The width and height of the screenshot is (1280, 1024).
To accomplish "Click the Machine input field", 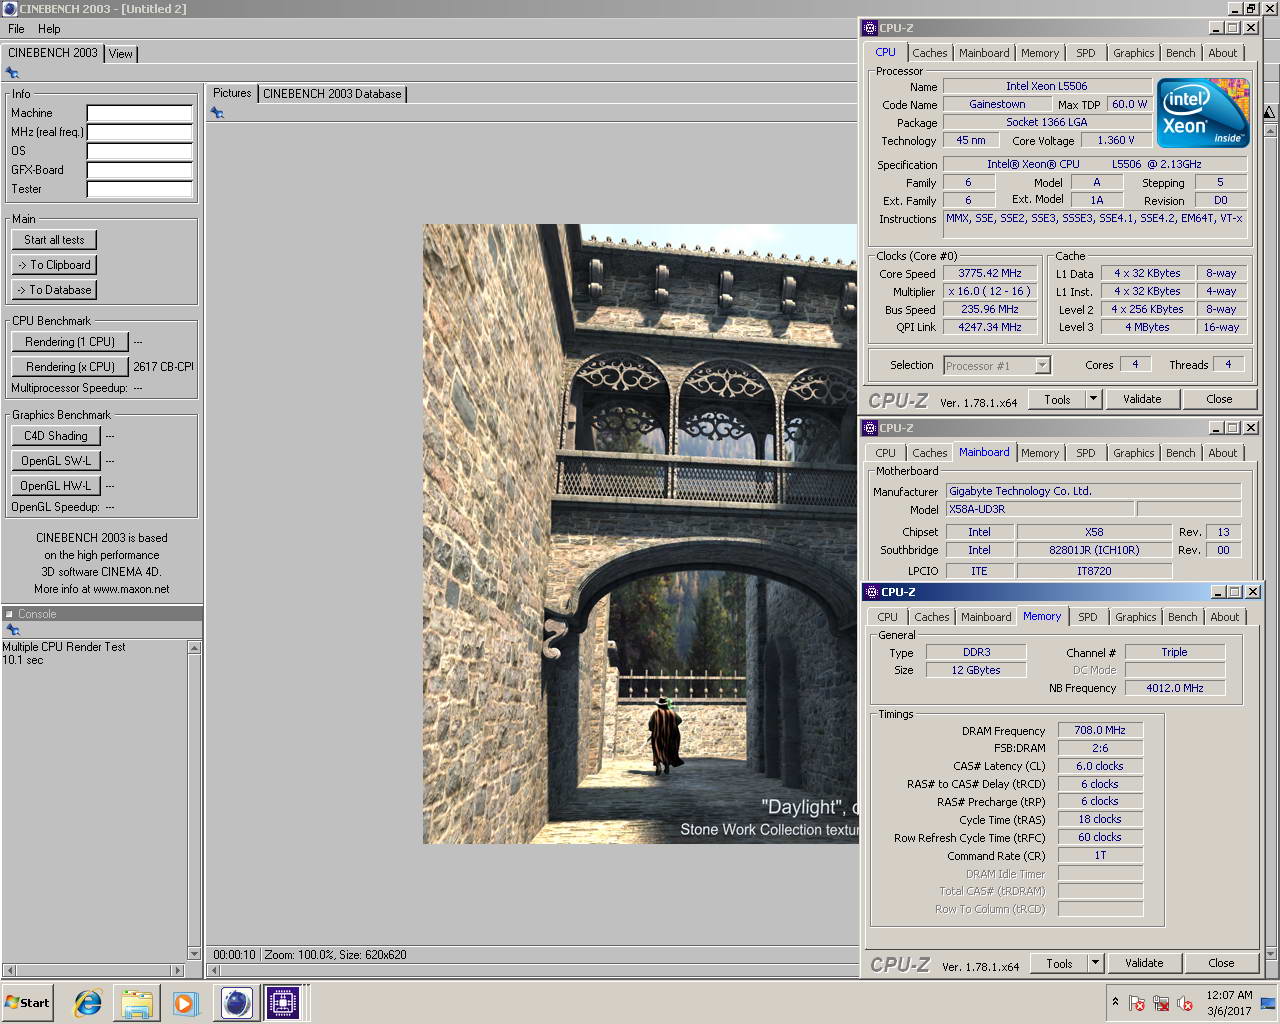I will (139, 113).
